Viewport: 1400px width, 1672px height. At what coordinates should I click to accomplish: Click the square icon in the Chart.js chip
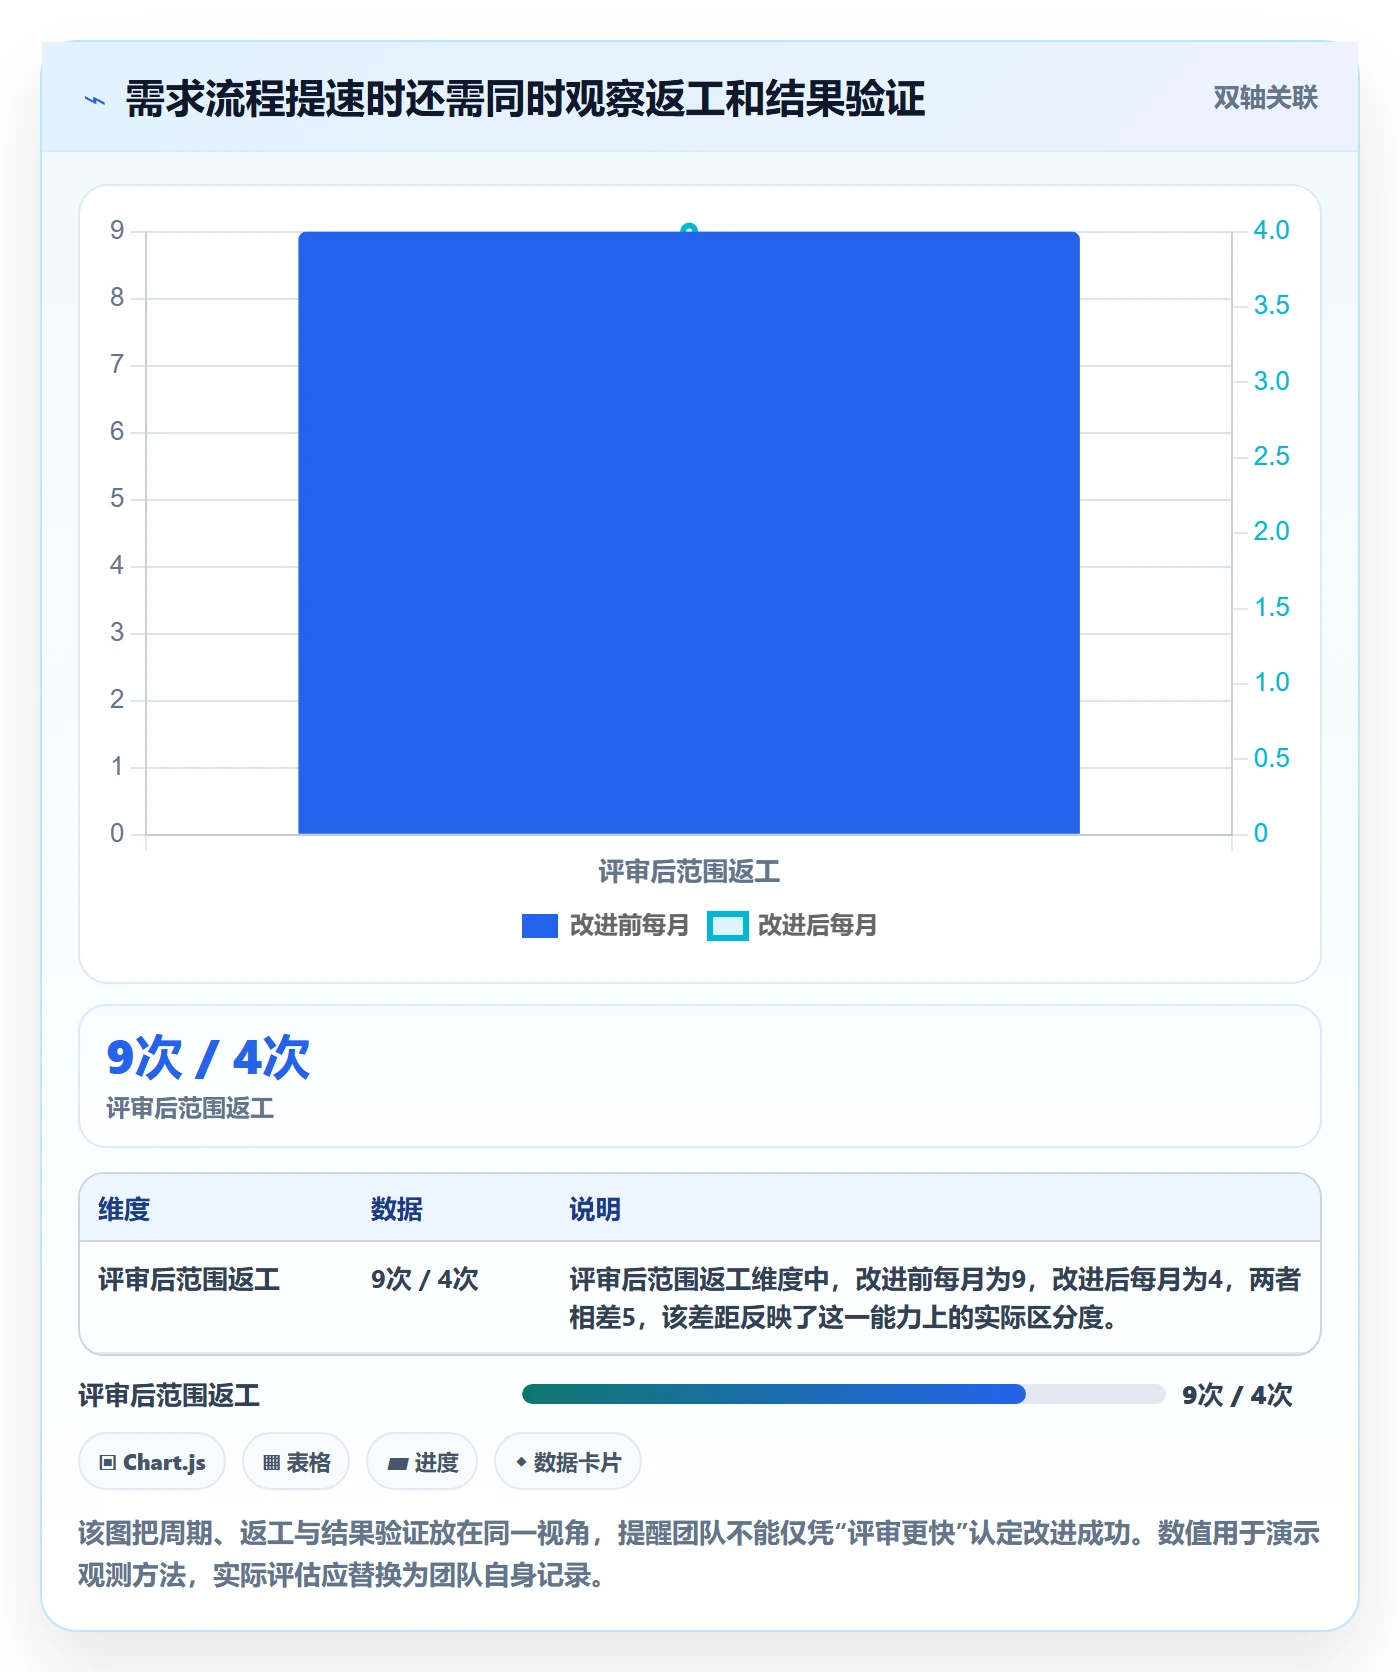pyautogui.click(x=108, y=1463)
